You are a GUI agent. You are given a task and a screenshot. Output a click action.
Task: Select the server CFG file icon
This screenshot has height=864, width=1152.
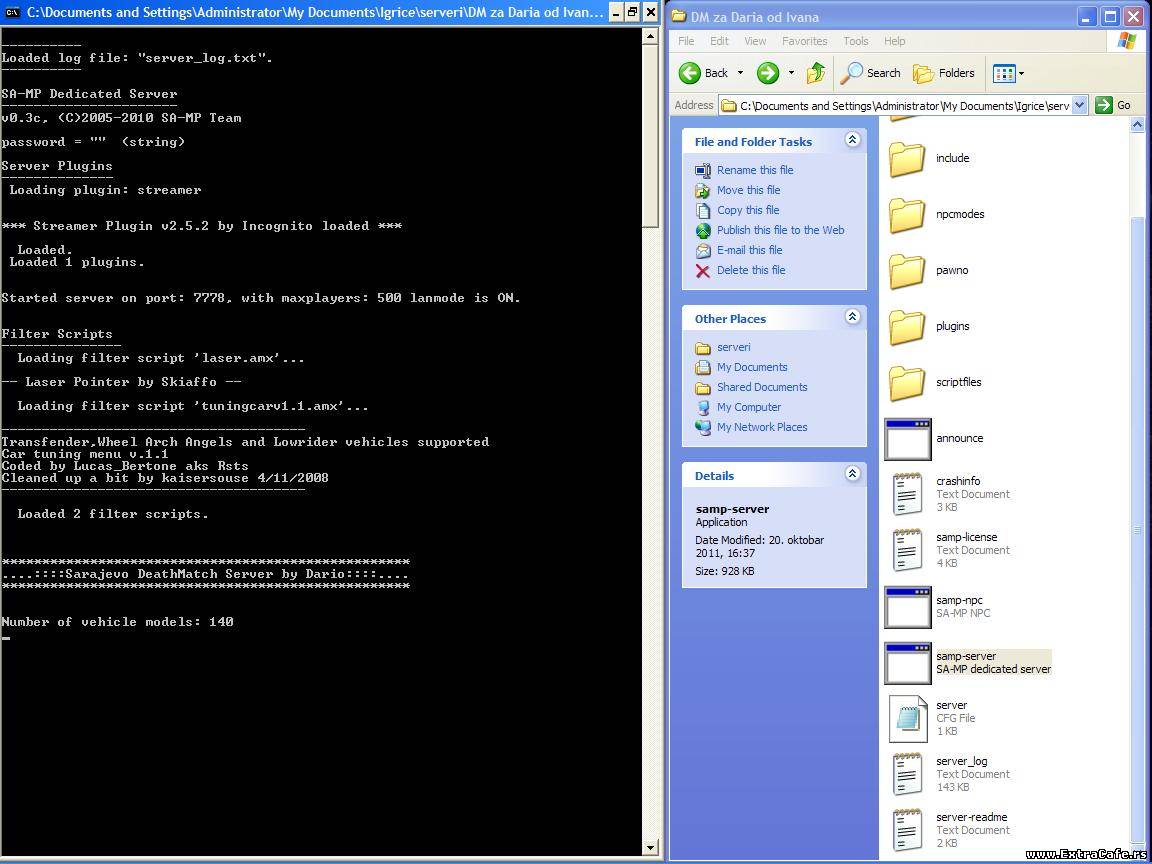click(907, 718)
